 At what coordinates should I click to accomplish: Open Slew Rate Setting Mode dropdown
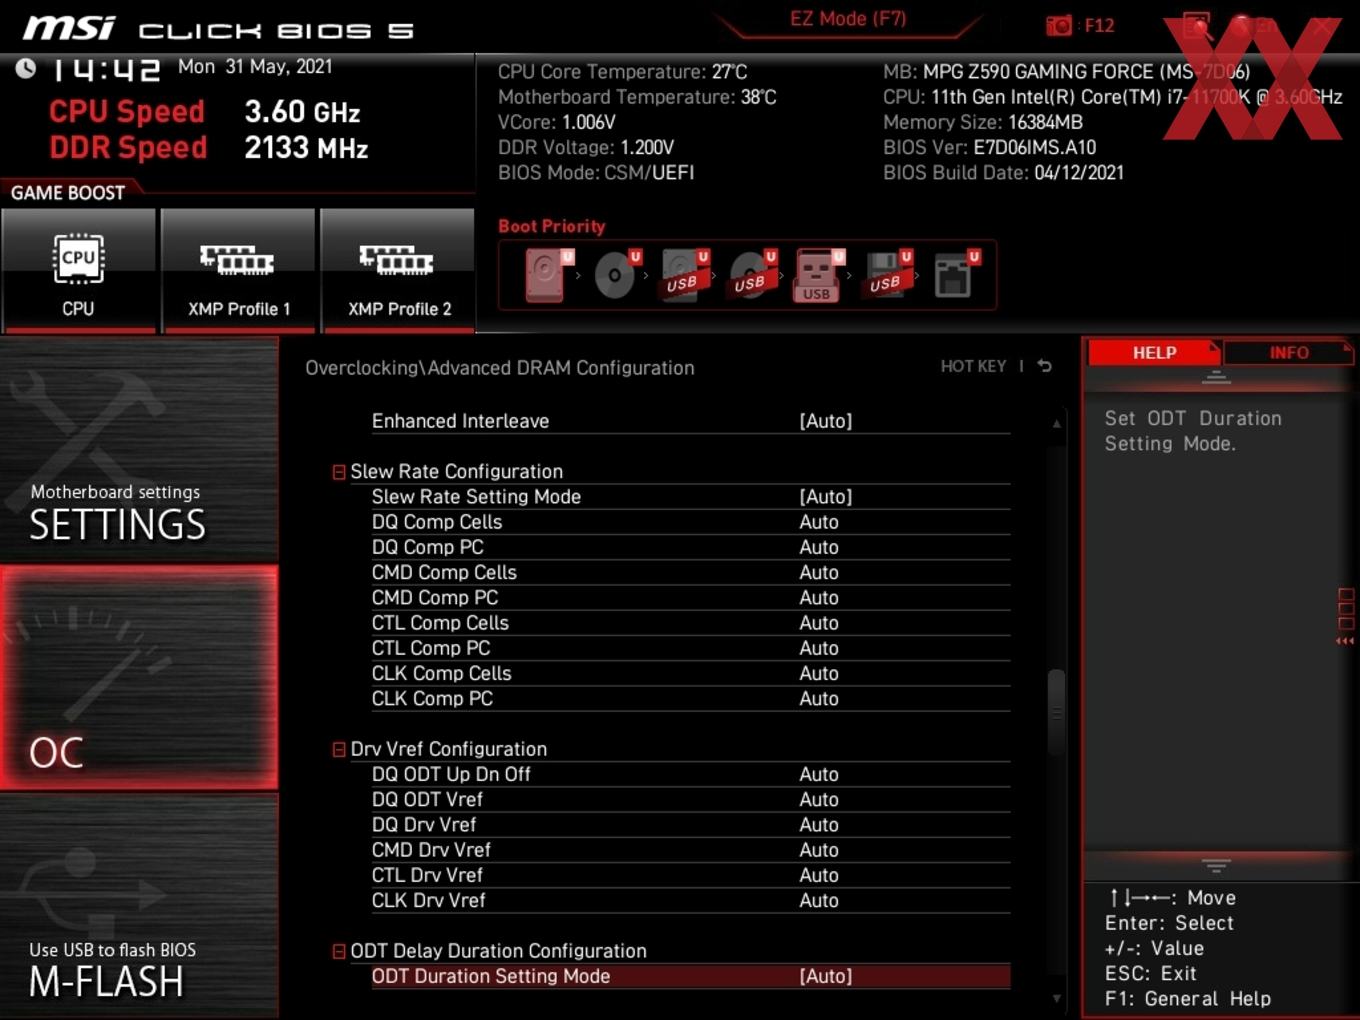(825, 497)
